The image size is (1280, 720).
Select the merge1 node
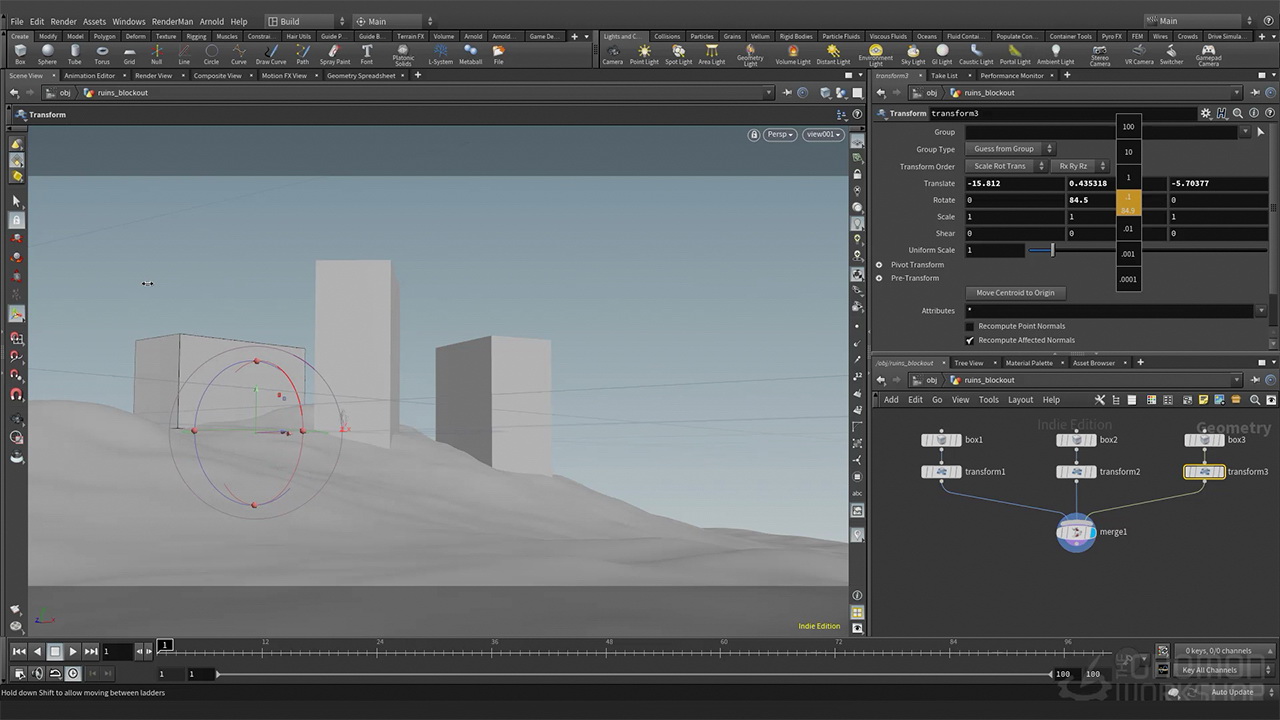1076,532
